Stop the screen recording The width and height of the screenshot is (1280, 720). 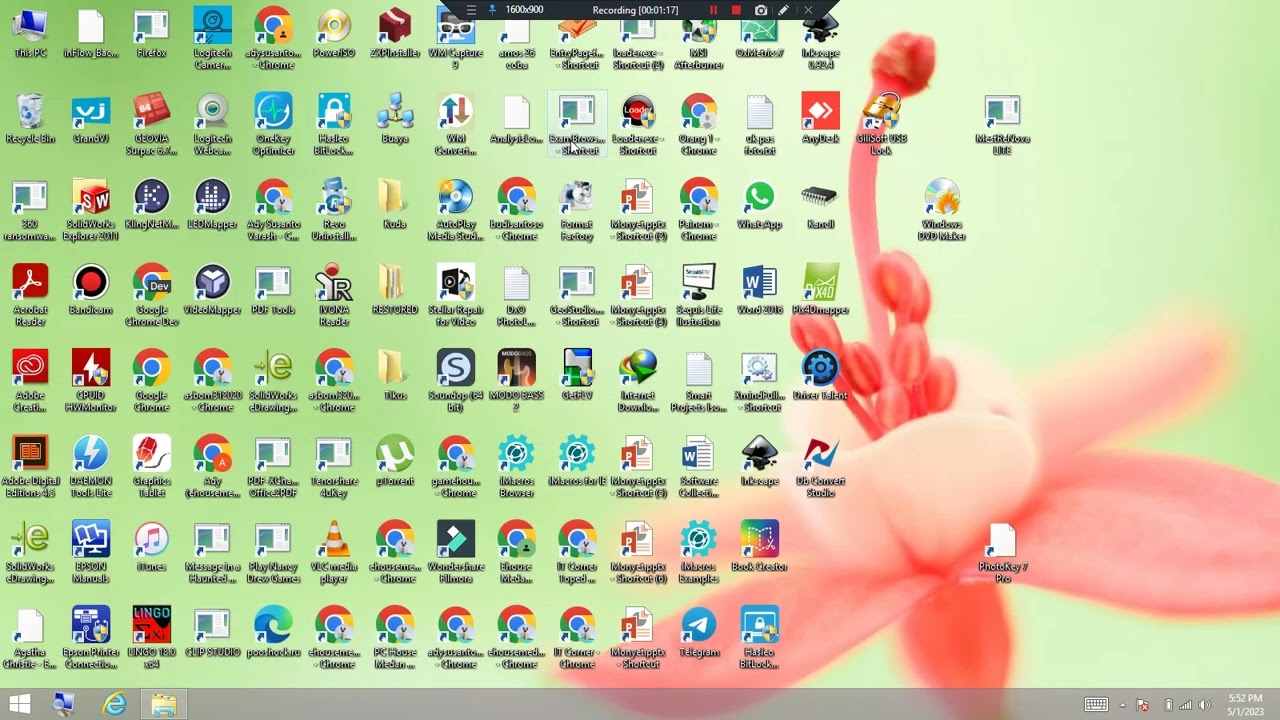click(736, 10)
